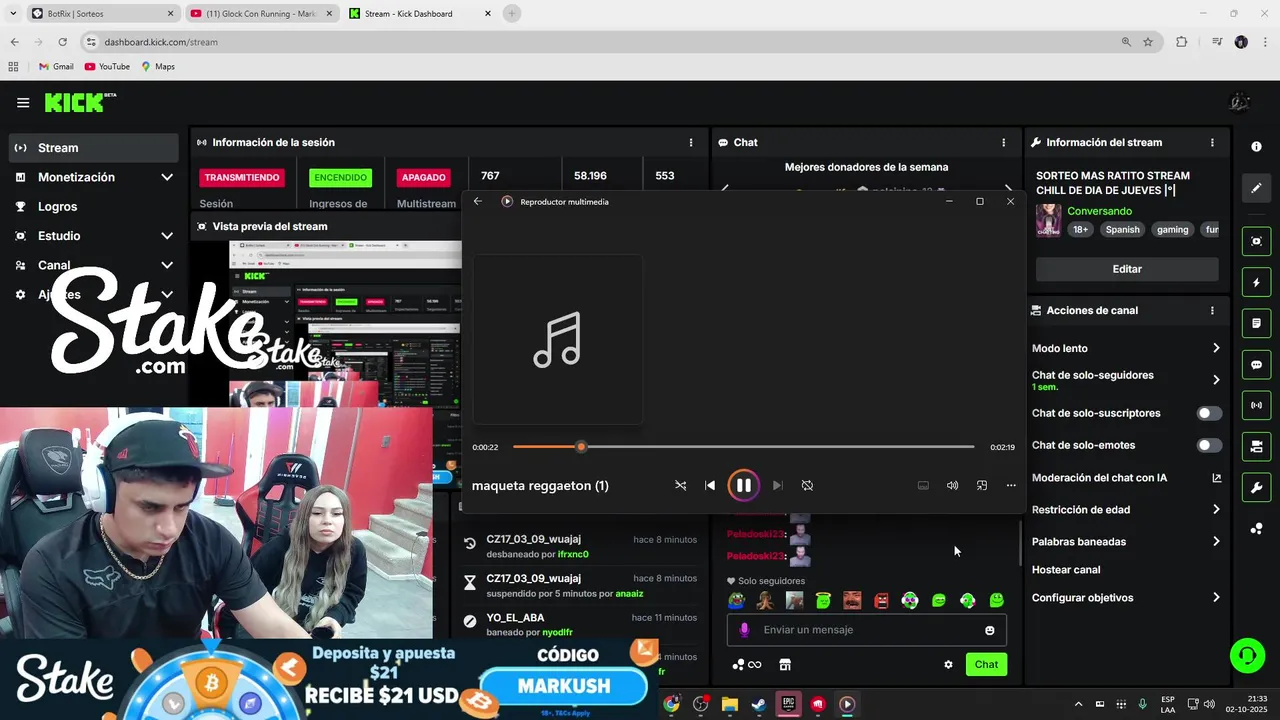Image resolution: width=1280 pixels, height=720 pixels.
Task: Pause playback in the media player
Action: [x=743, y=485]
